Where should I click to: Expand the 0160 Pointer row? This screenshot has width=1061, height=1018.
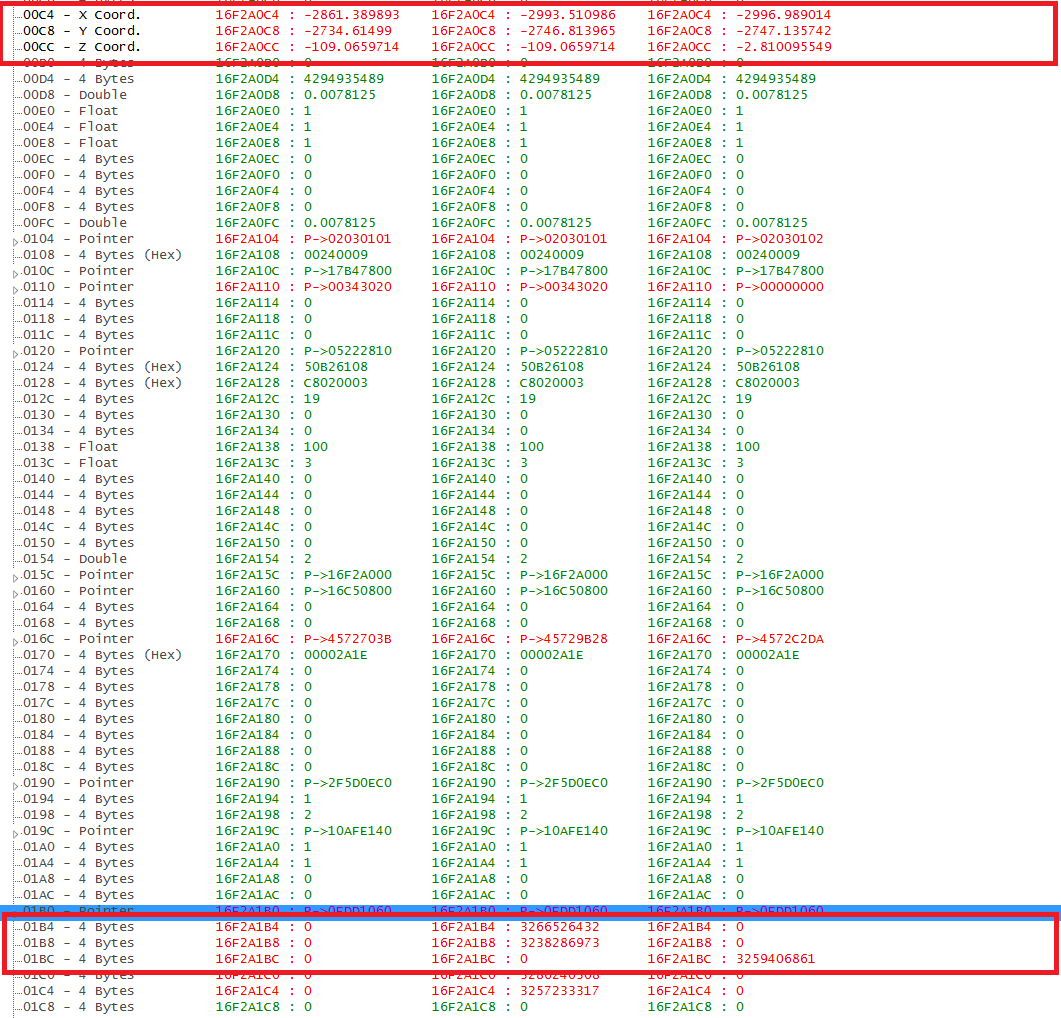pyautogui.click(x=16, y=594)
